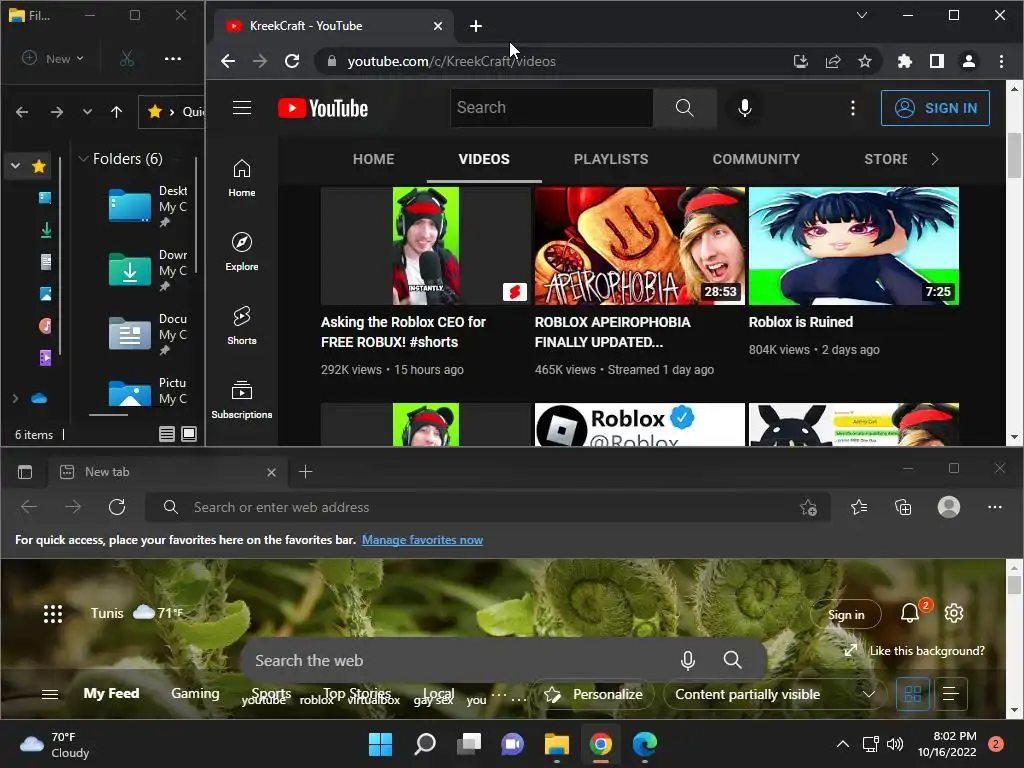Click Personalize in Edge feed

tap(594, 694)
